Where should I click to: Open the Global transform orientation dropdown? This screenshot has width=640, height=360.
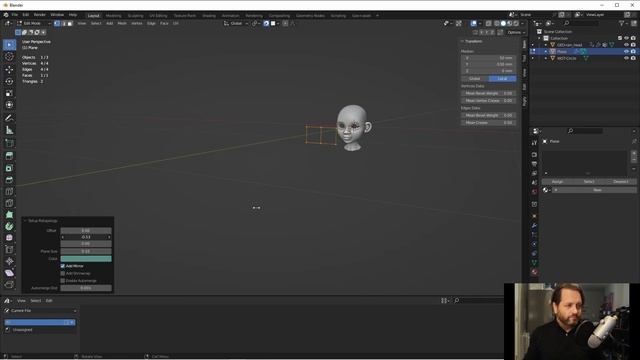coord(236,23)
